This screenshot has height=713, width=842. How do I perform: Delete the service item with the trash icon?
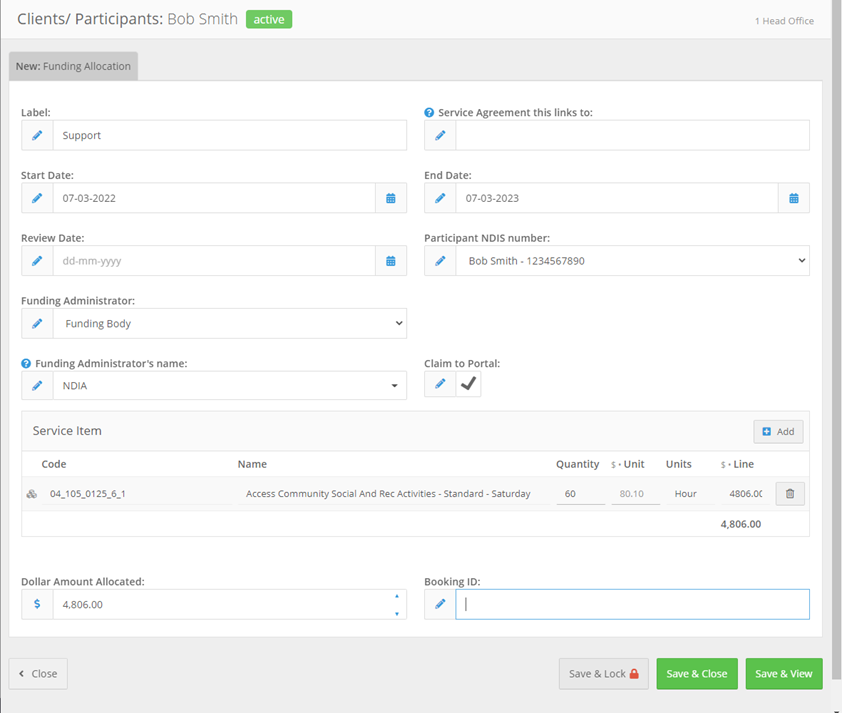coord(790,493)
